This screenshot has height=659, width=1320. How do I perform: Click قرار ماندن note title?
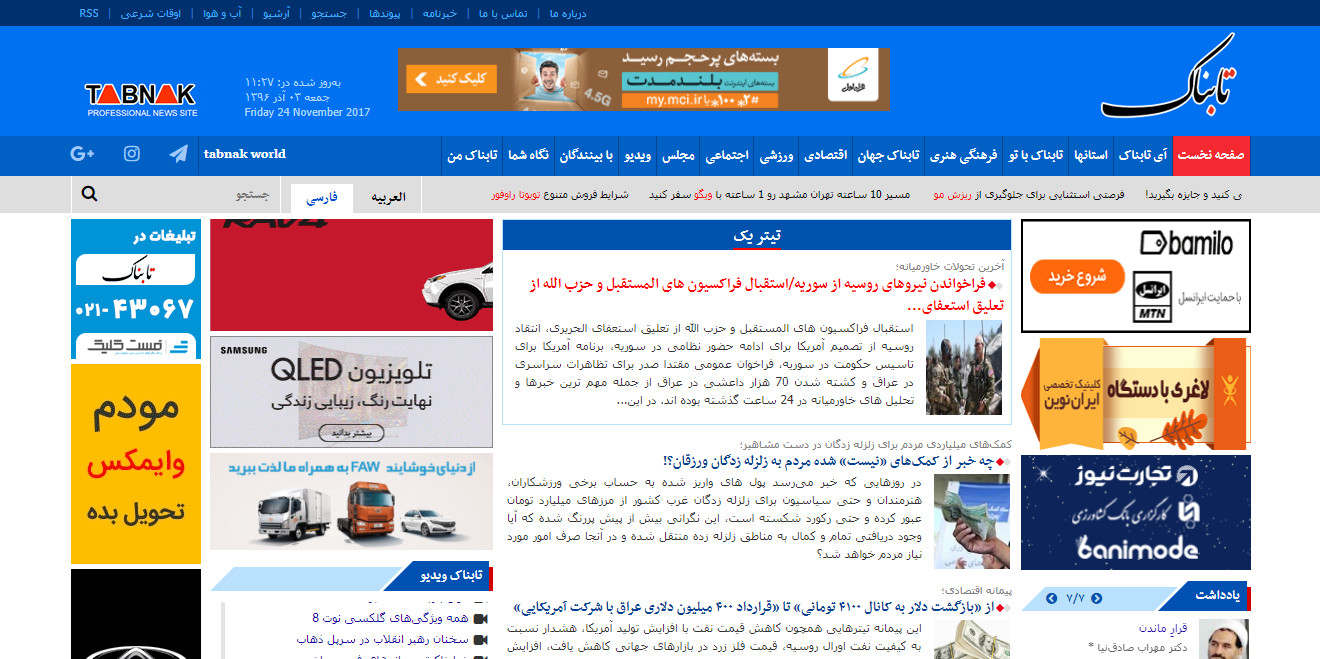pos(1162,628)
